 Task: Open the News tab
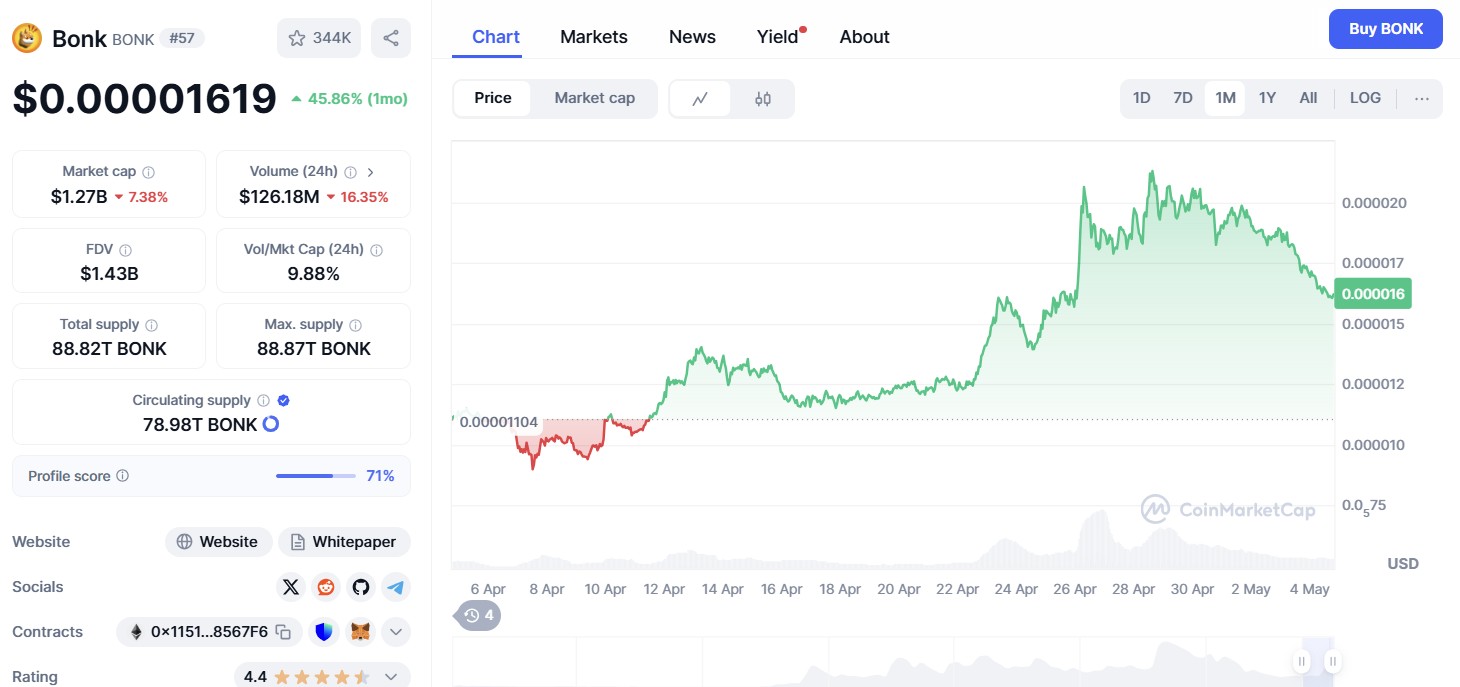coord(692,37)
